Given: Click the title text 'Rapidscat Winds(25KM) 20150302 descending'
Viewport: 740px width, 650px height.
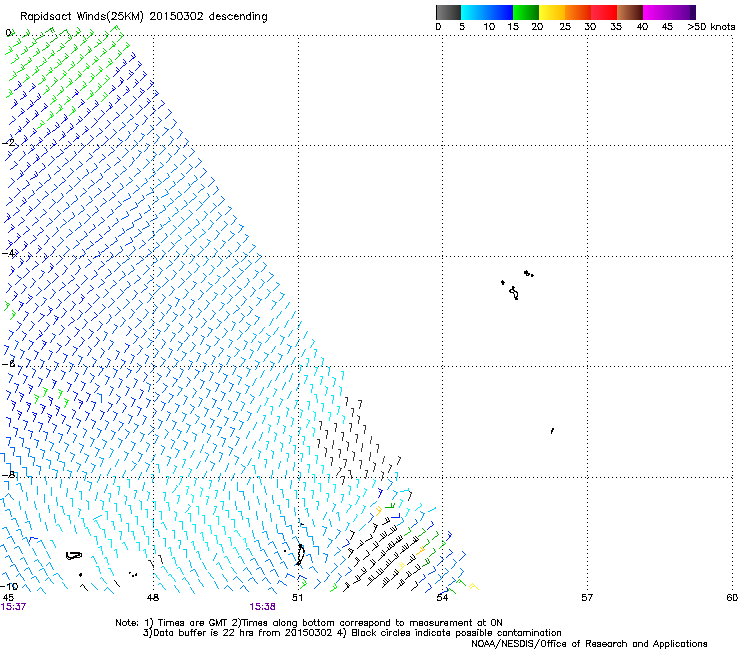Looking at the screenshot, I should [x=143, y=16].
